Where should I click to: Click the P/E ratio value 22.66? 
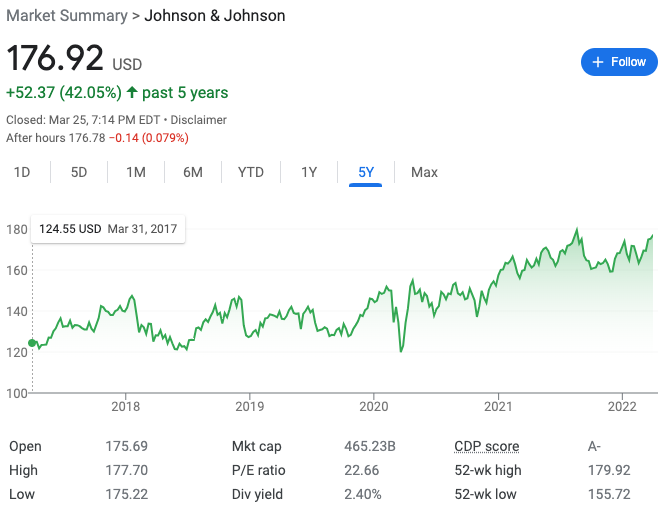[361, 470]
